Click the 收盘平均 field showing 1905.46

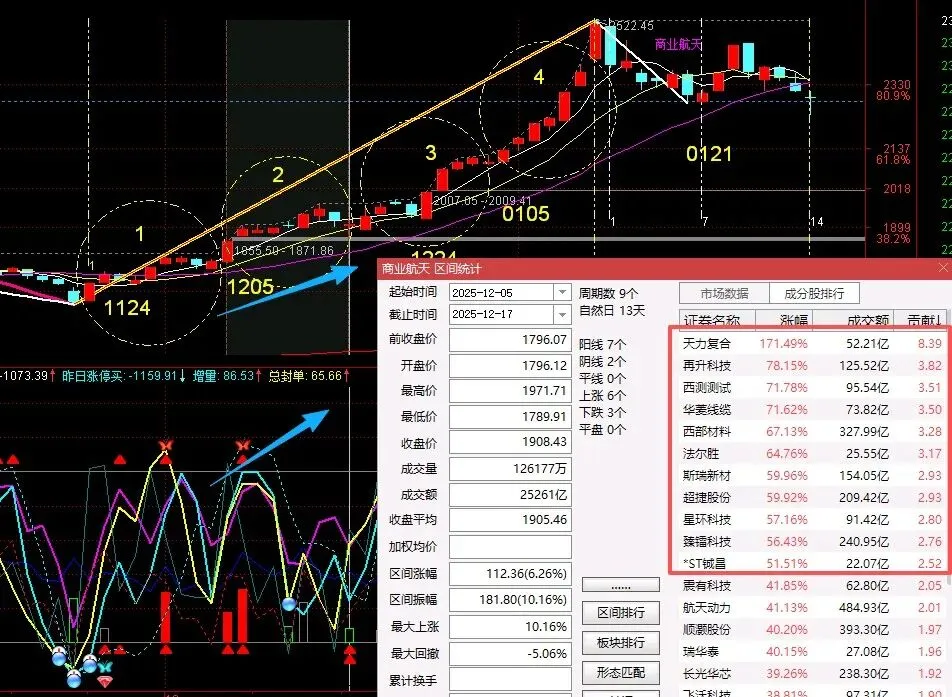(x=510, y=520)
